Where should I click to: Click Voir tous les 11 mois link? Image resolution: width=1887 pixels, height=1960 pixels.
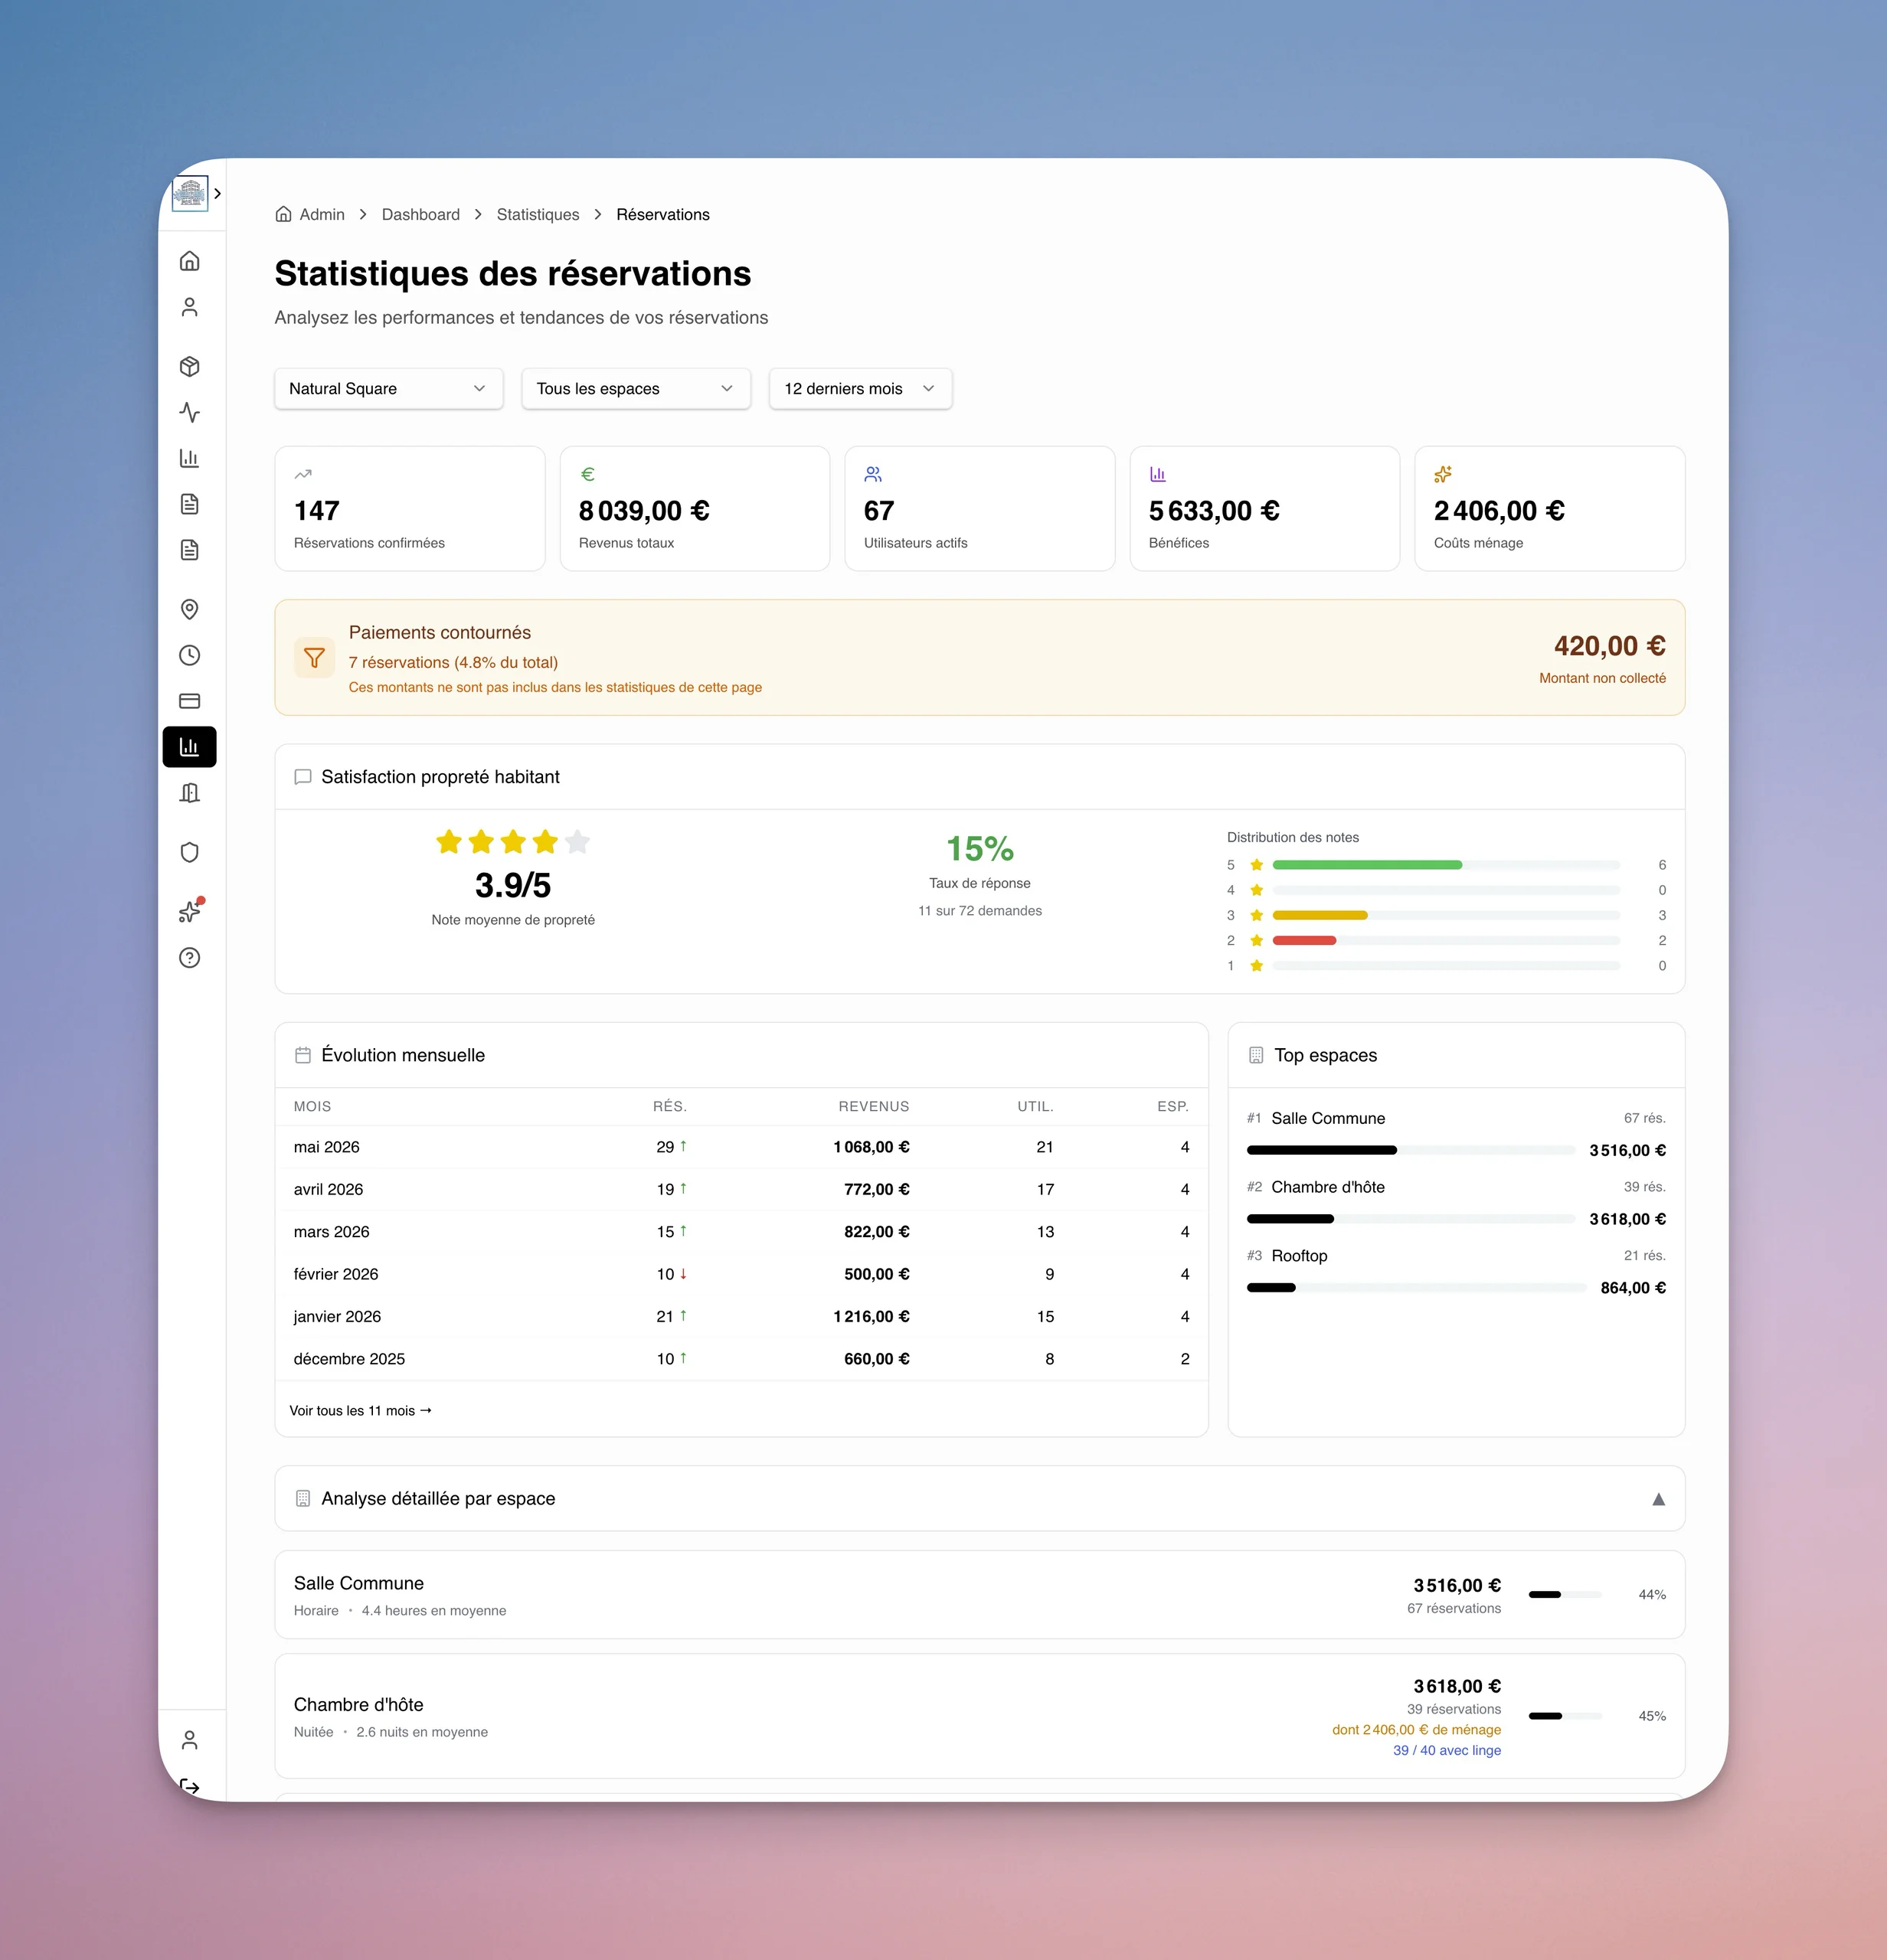361,1411
